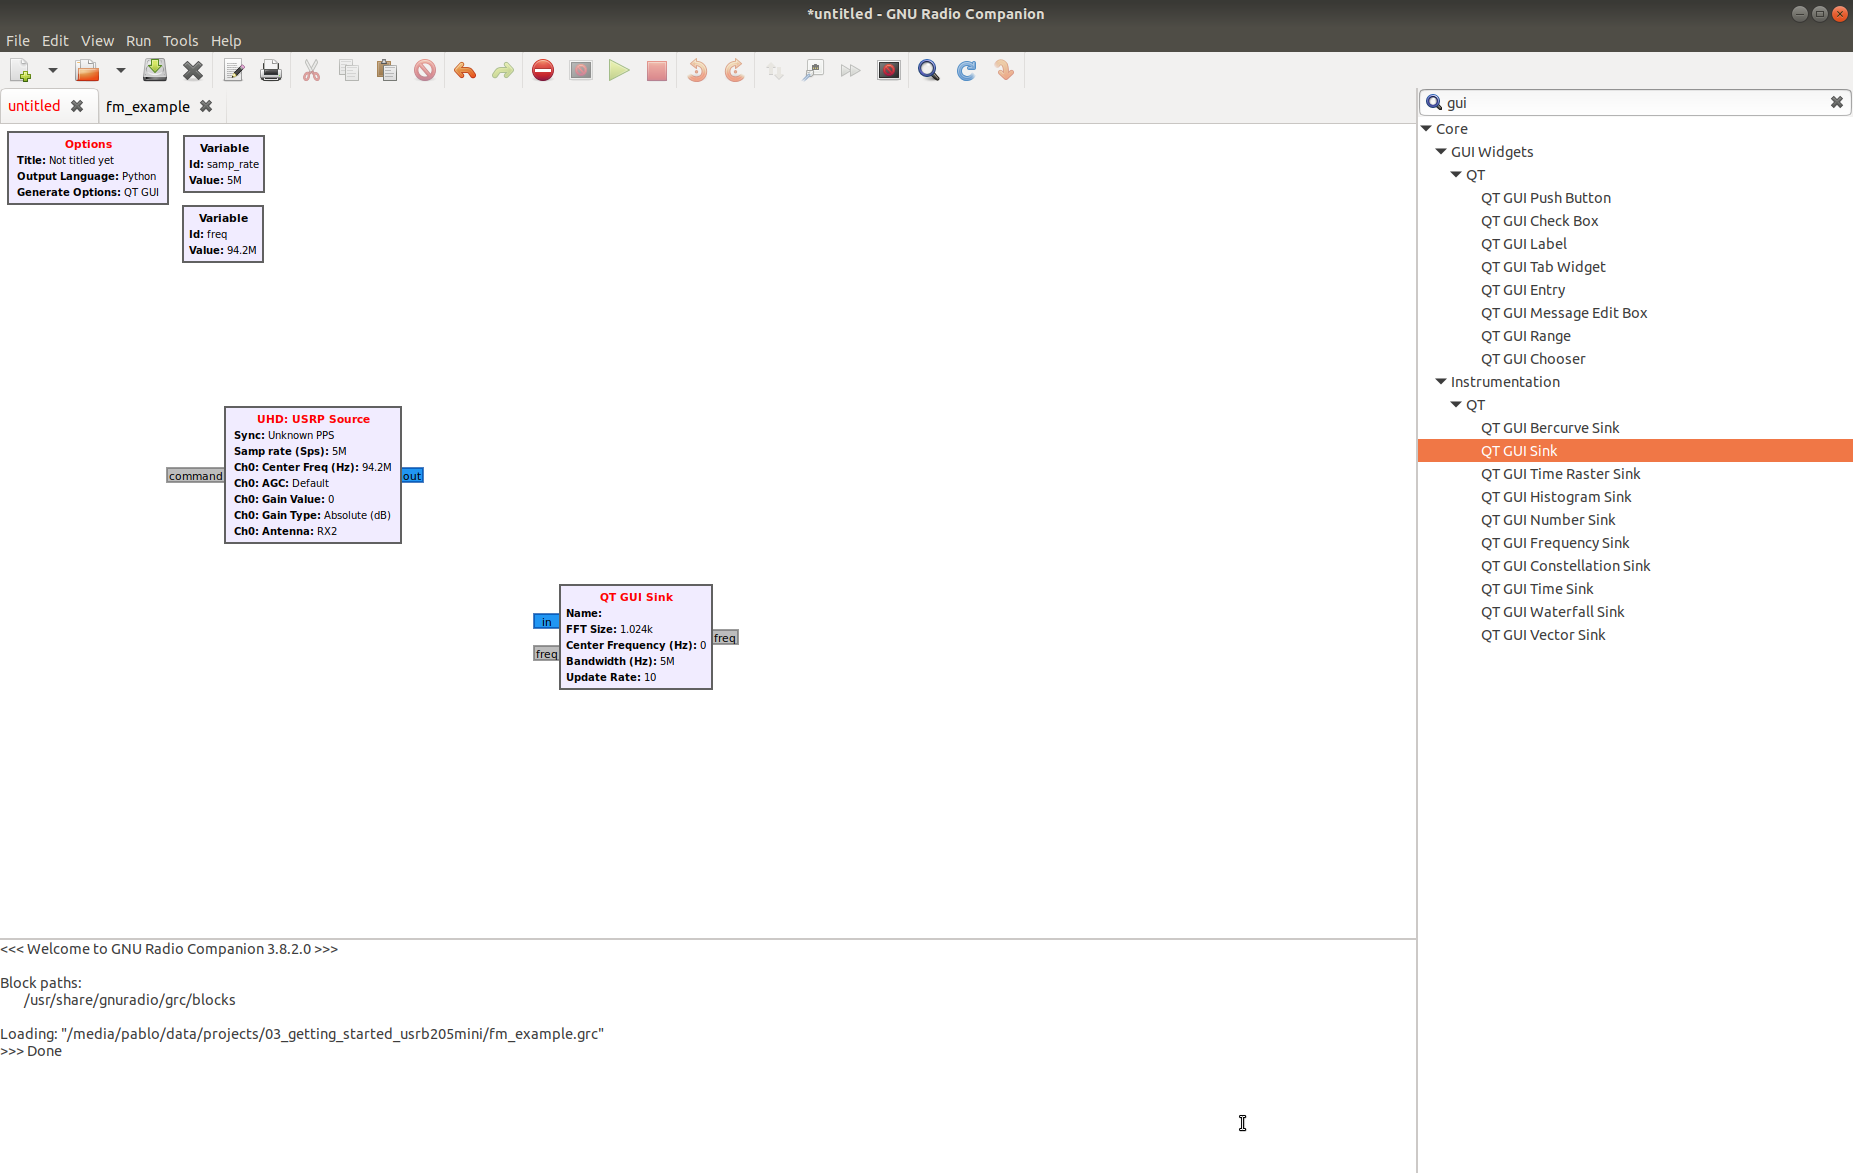
Task: Open a flowgraph file with folder icon
Action: 88,71
